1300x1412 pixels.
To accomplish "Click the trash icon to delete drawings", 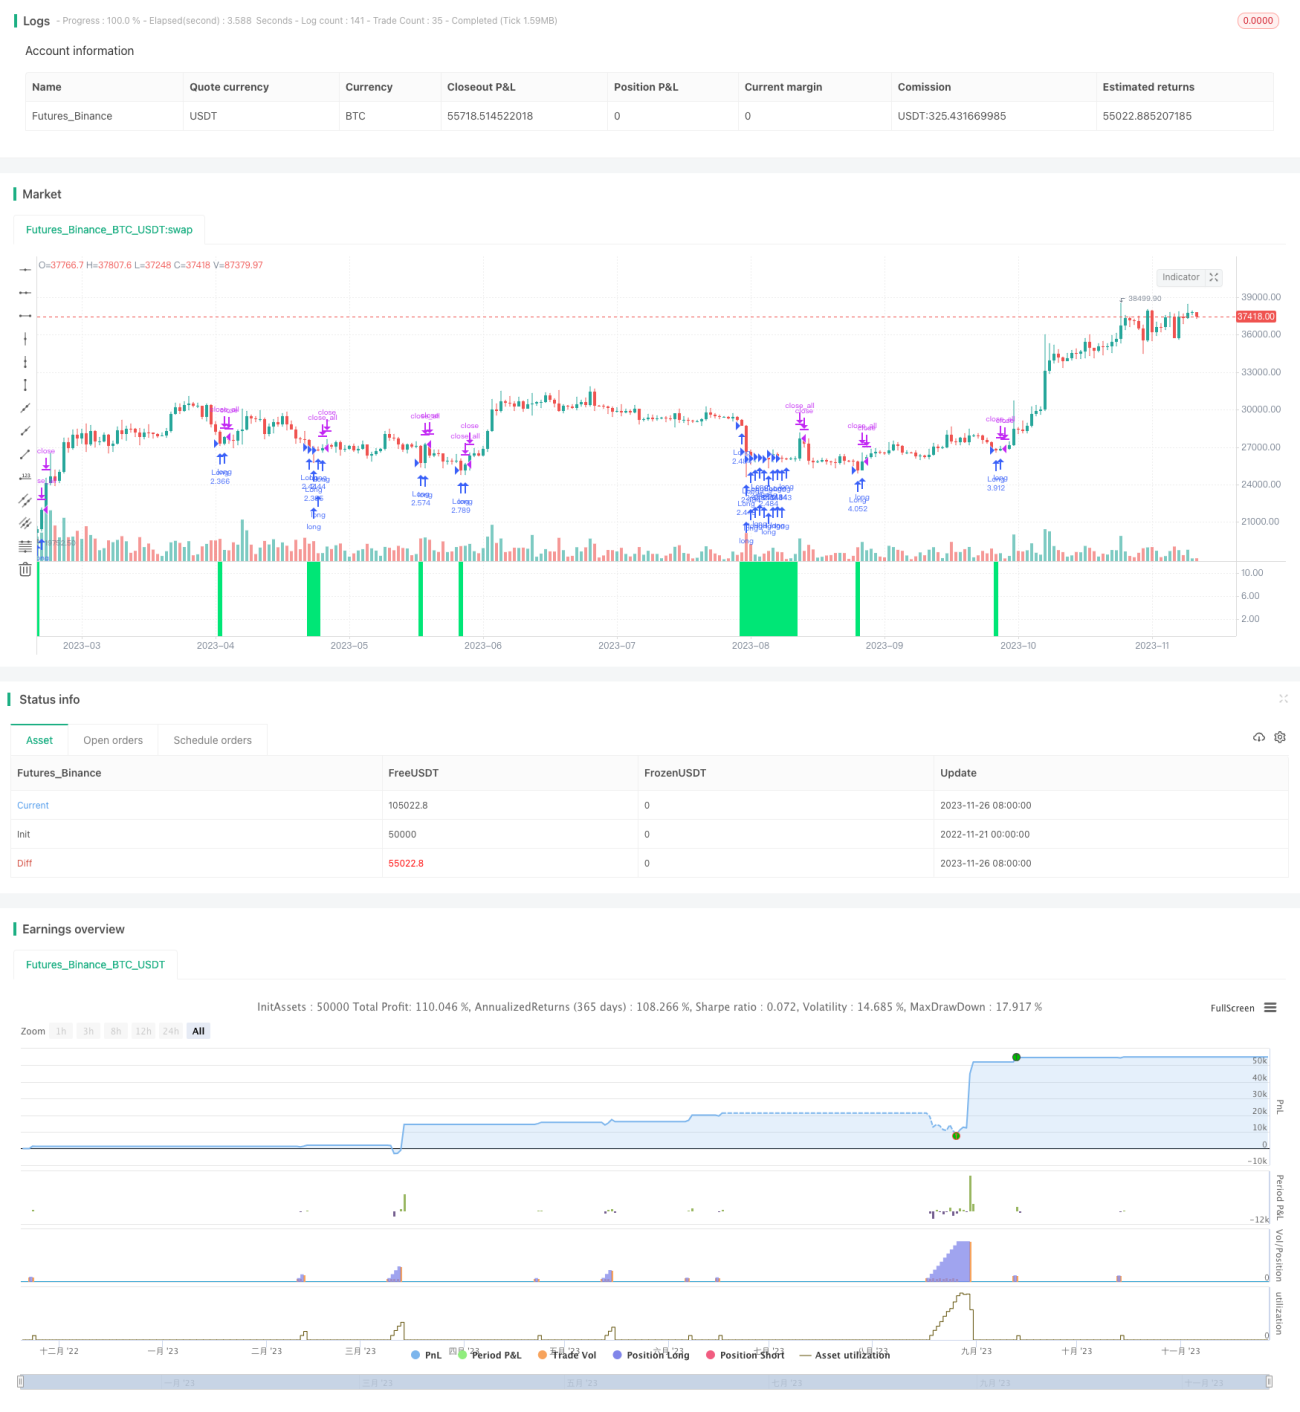I will tap(25, 569).
